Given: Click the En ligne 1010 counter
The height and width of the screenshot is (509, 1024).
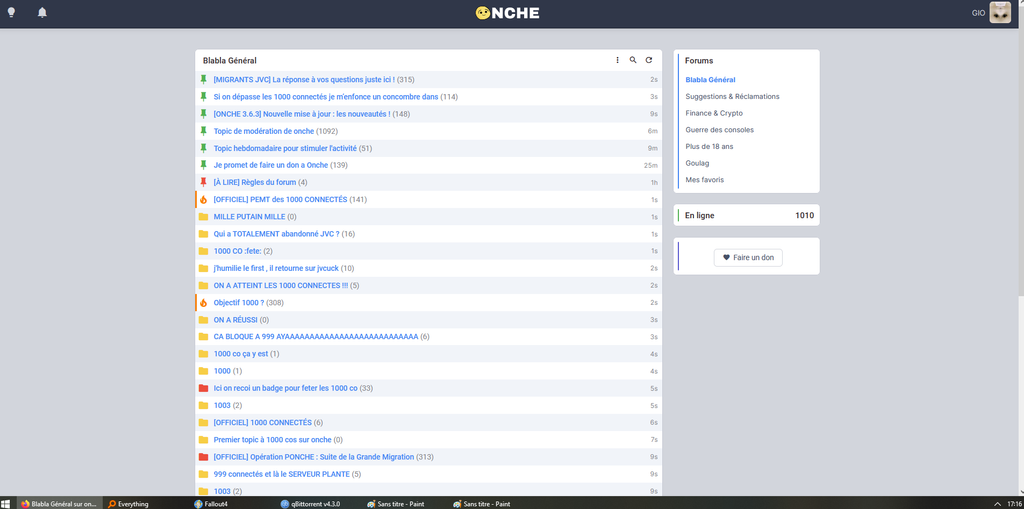Looking at the screenshot, I should click(x=746, y=215).
